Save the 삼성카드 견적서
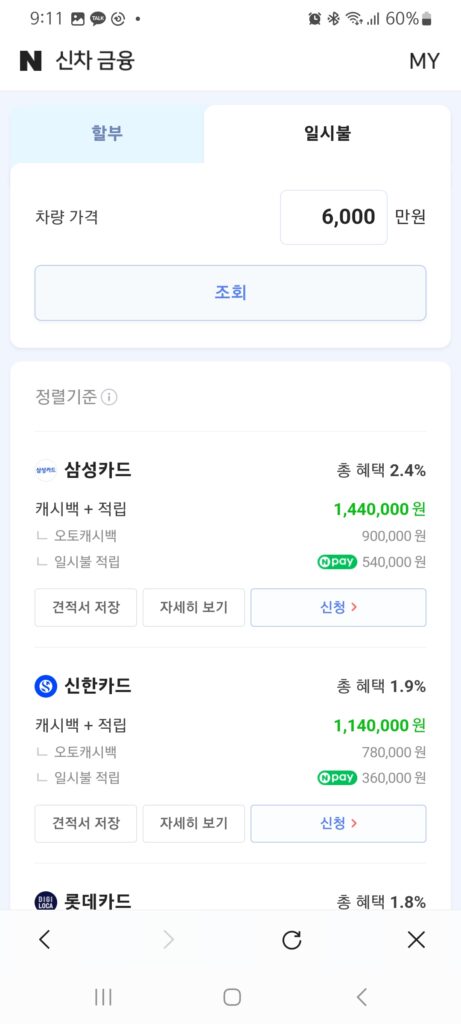Screen dimensions: 461x1024 (x=86, y=607)
